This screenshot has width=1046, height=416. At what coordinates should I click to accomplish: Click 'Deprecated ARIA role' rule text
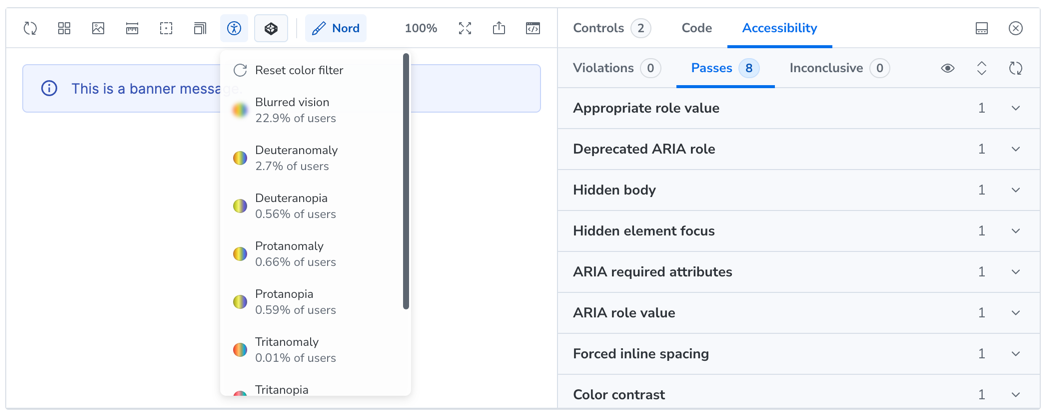pyautogui.click(x=644, y=149)
